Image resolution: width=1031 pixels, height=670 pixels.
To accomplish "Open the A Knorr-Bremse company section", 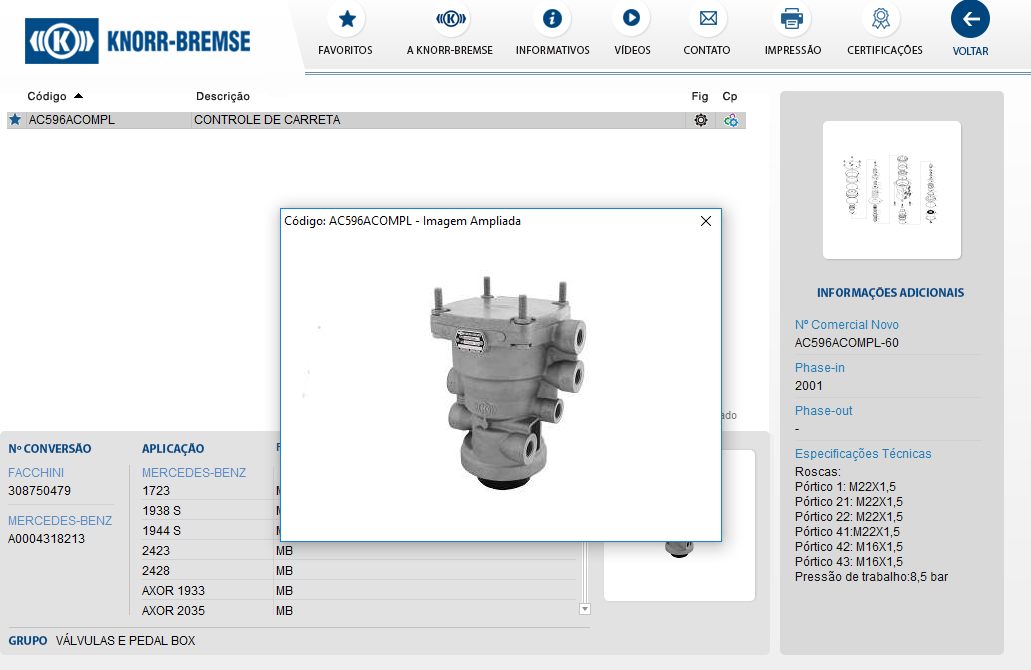I will click(x=450, y=19).
